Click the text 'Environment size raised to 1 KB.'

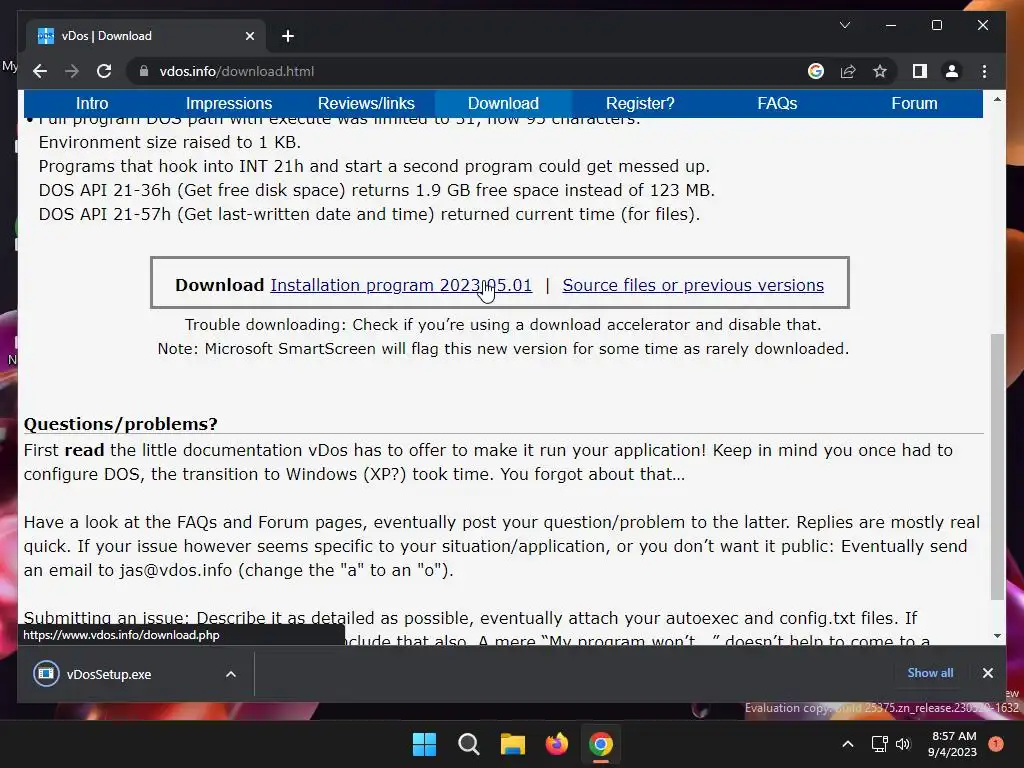click(169, 142)
